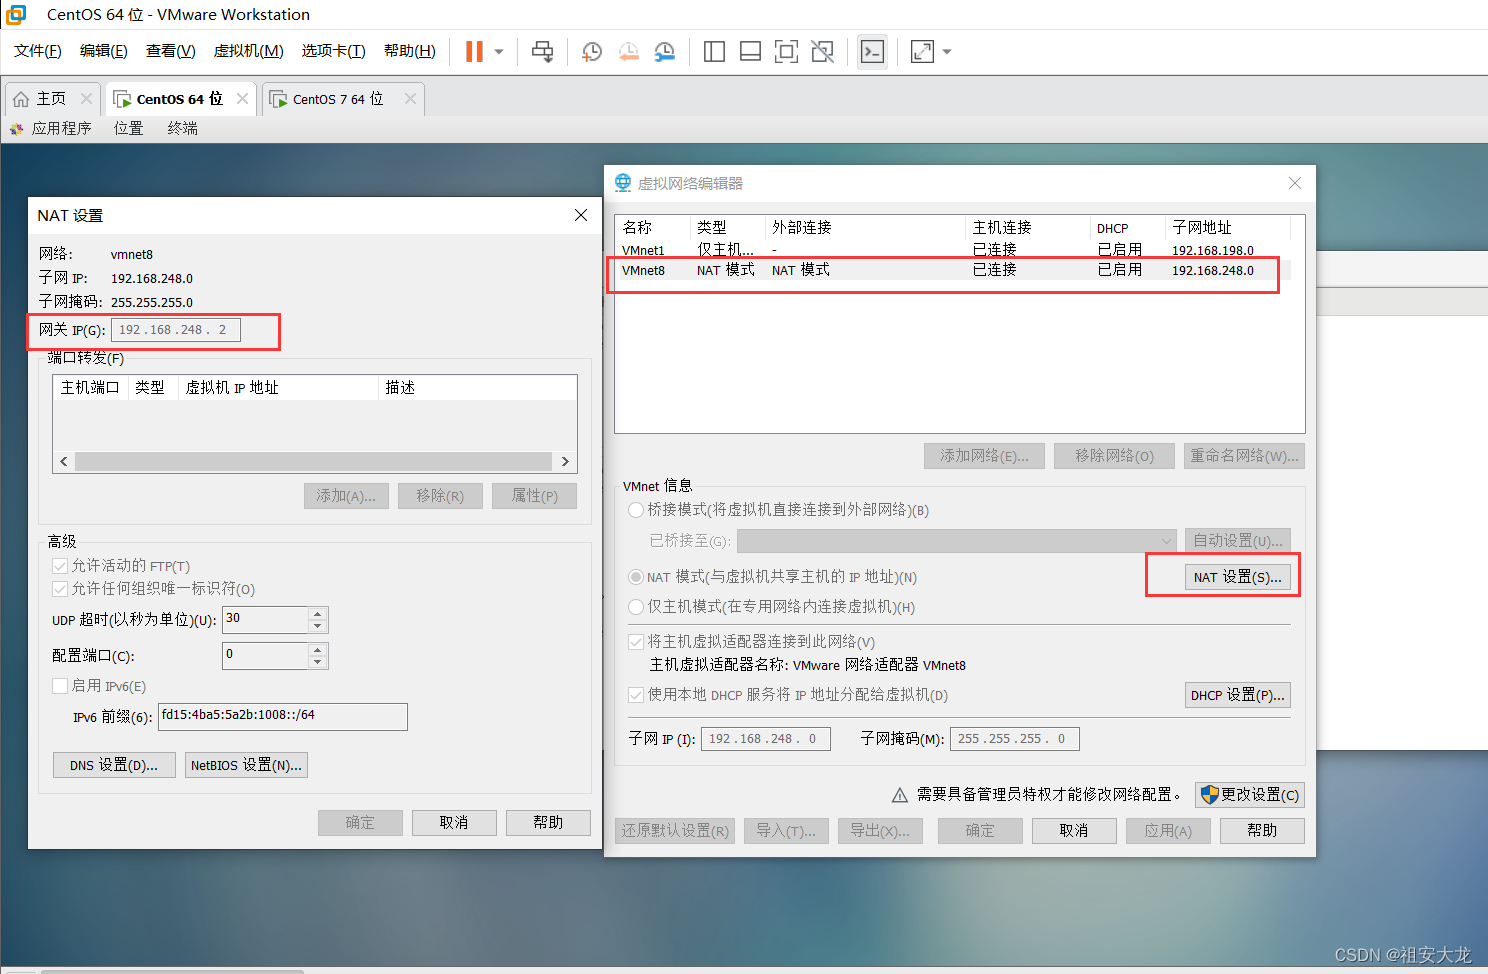Toggle the library sidebar view
1488x974 pixels.
(x=714, y=51)
